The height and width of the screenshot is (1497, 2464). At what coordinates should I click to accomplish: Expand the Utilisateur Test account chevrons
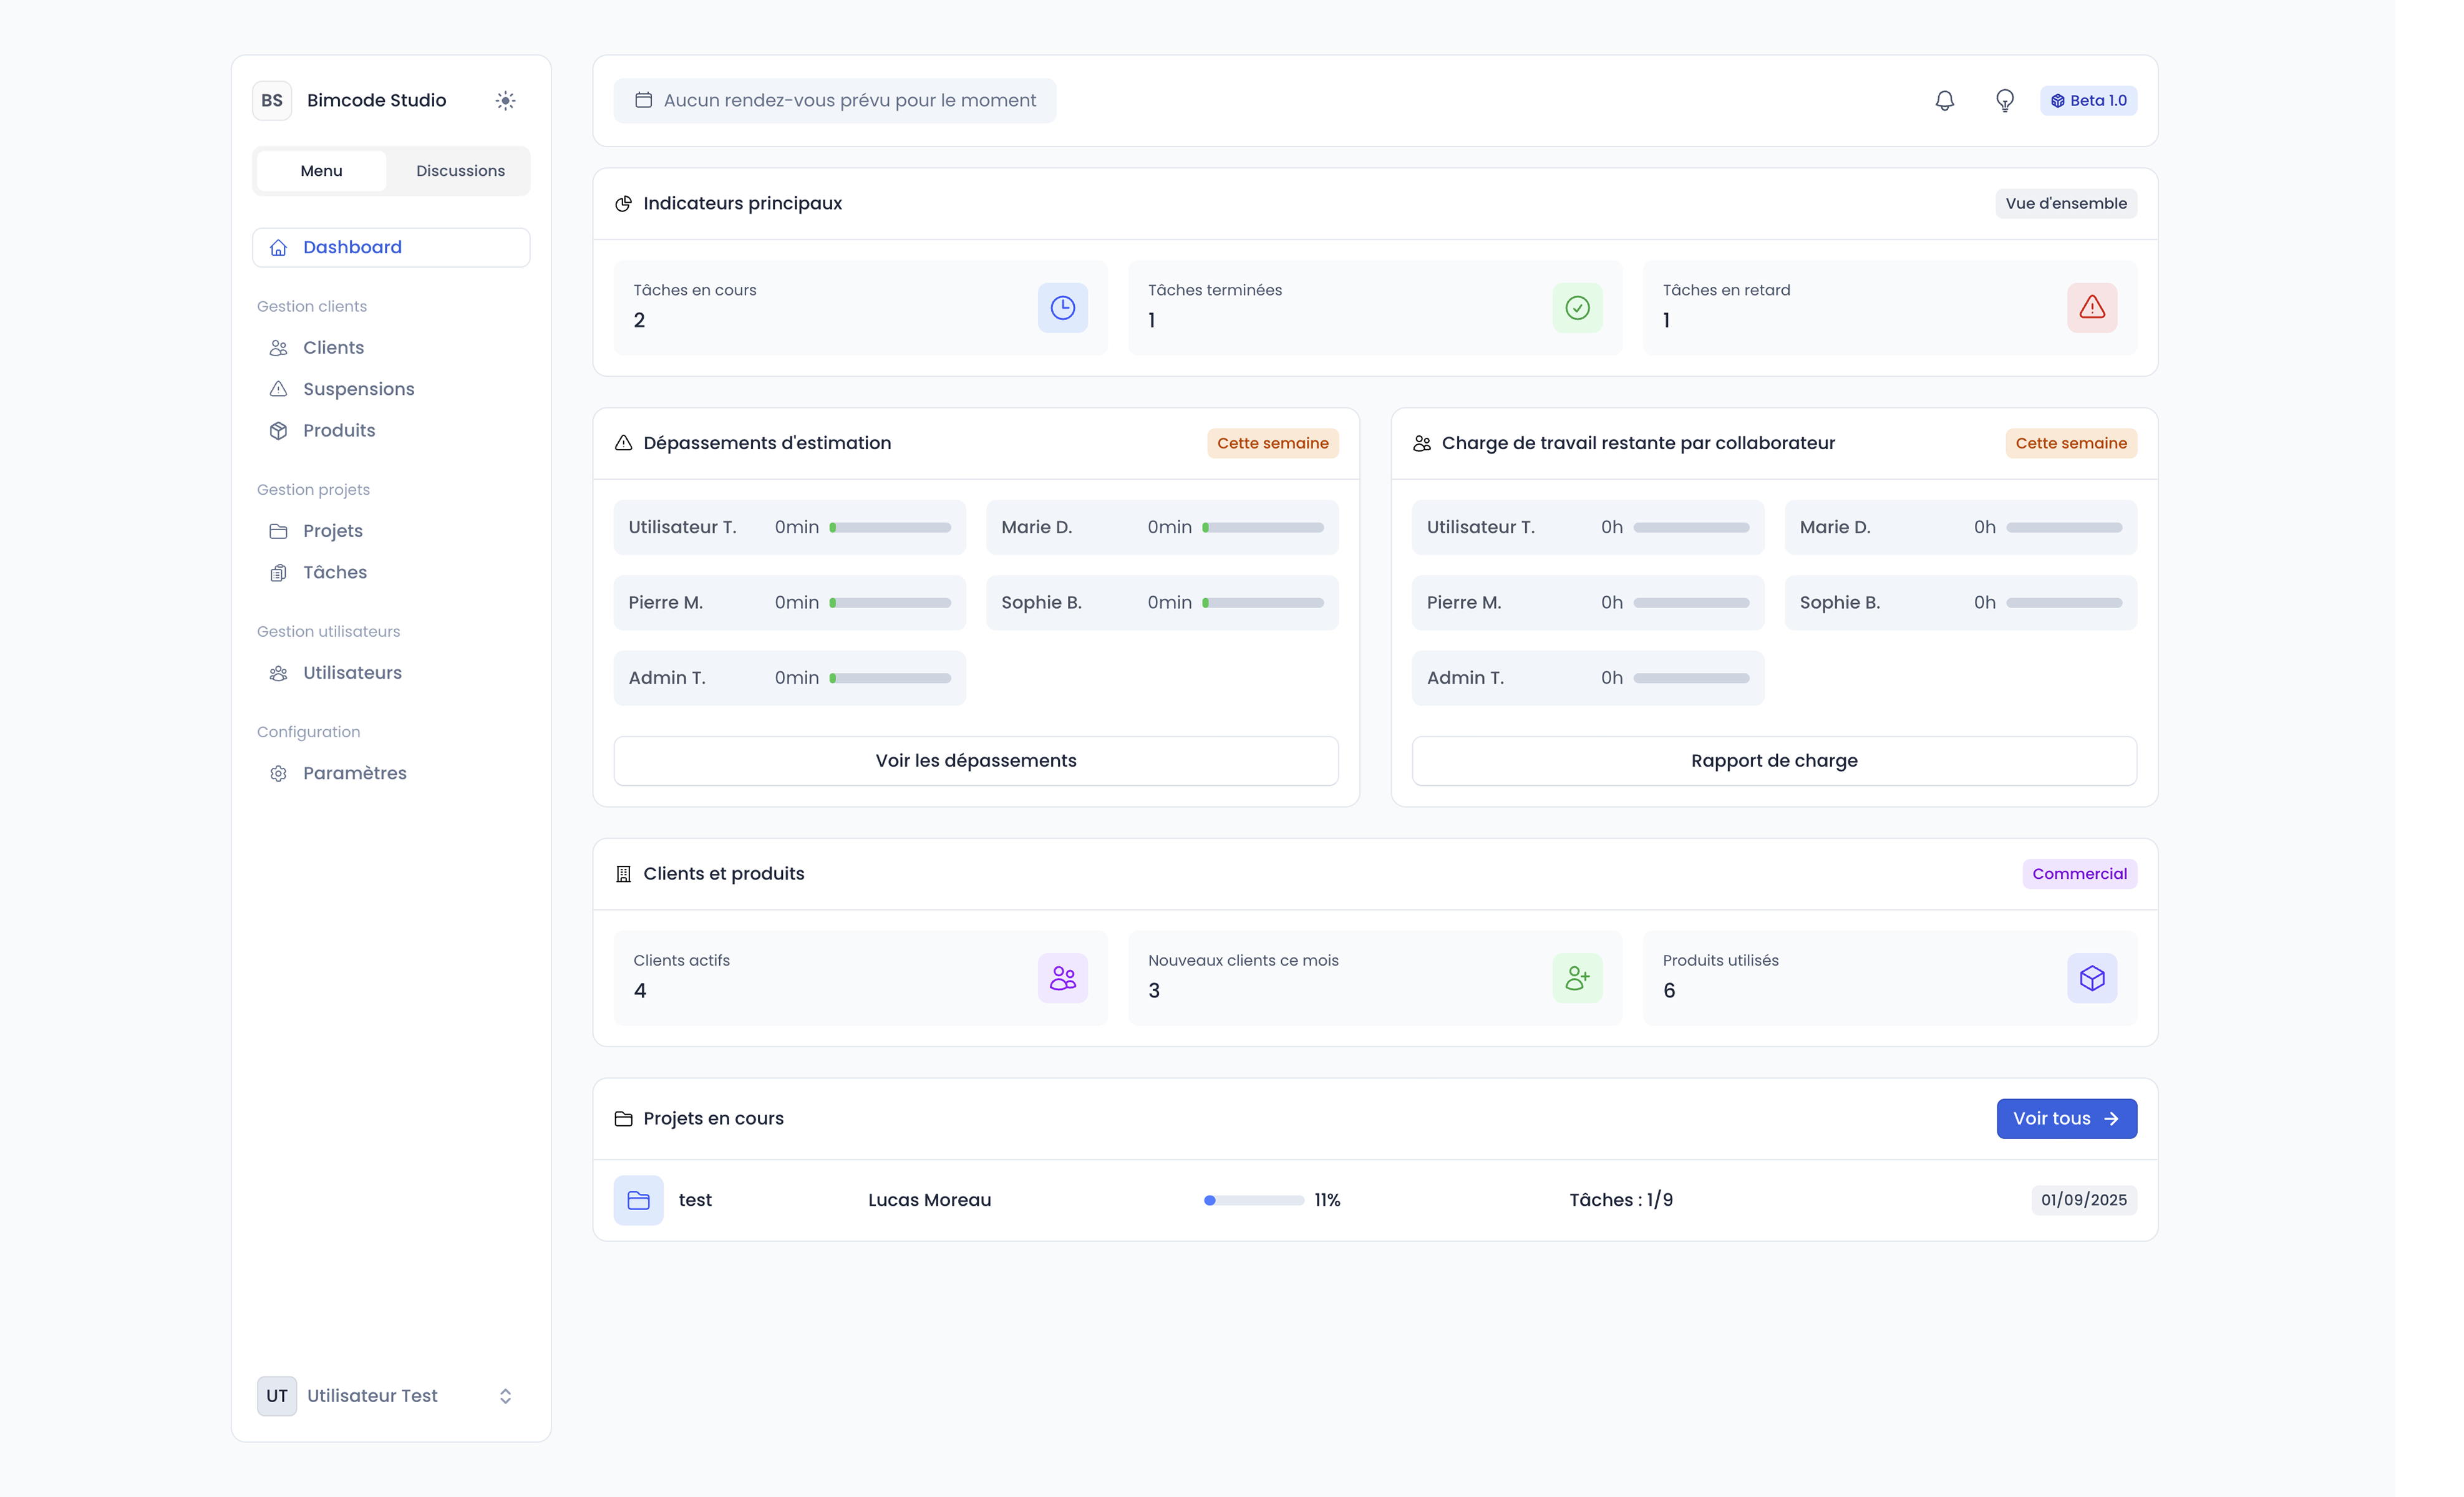pyautogui.click(x=505, y=1396)
